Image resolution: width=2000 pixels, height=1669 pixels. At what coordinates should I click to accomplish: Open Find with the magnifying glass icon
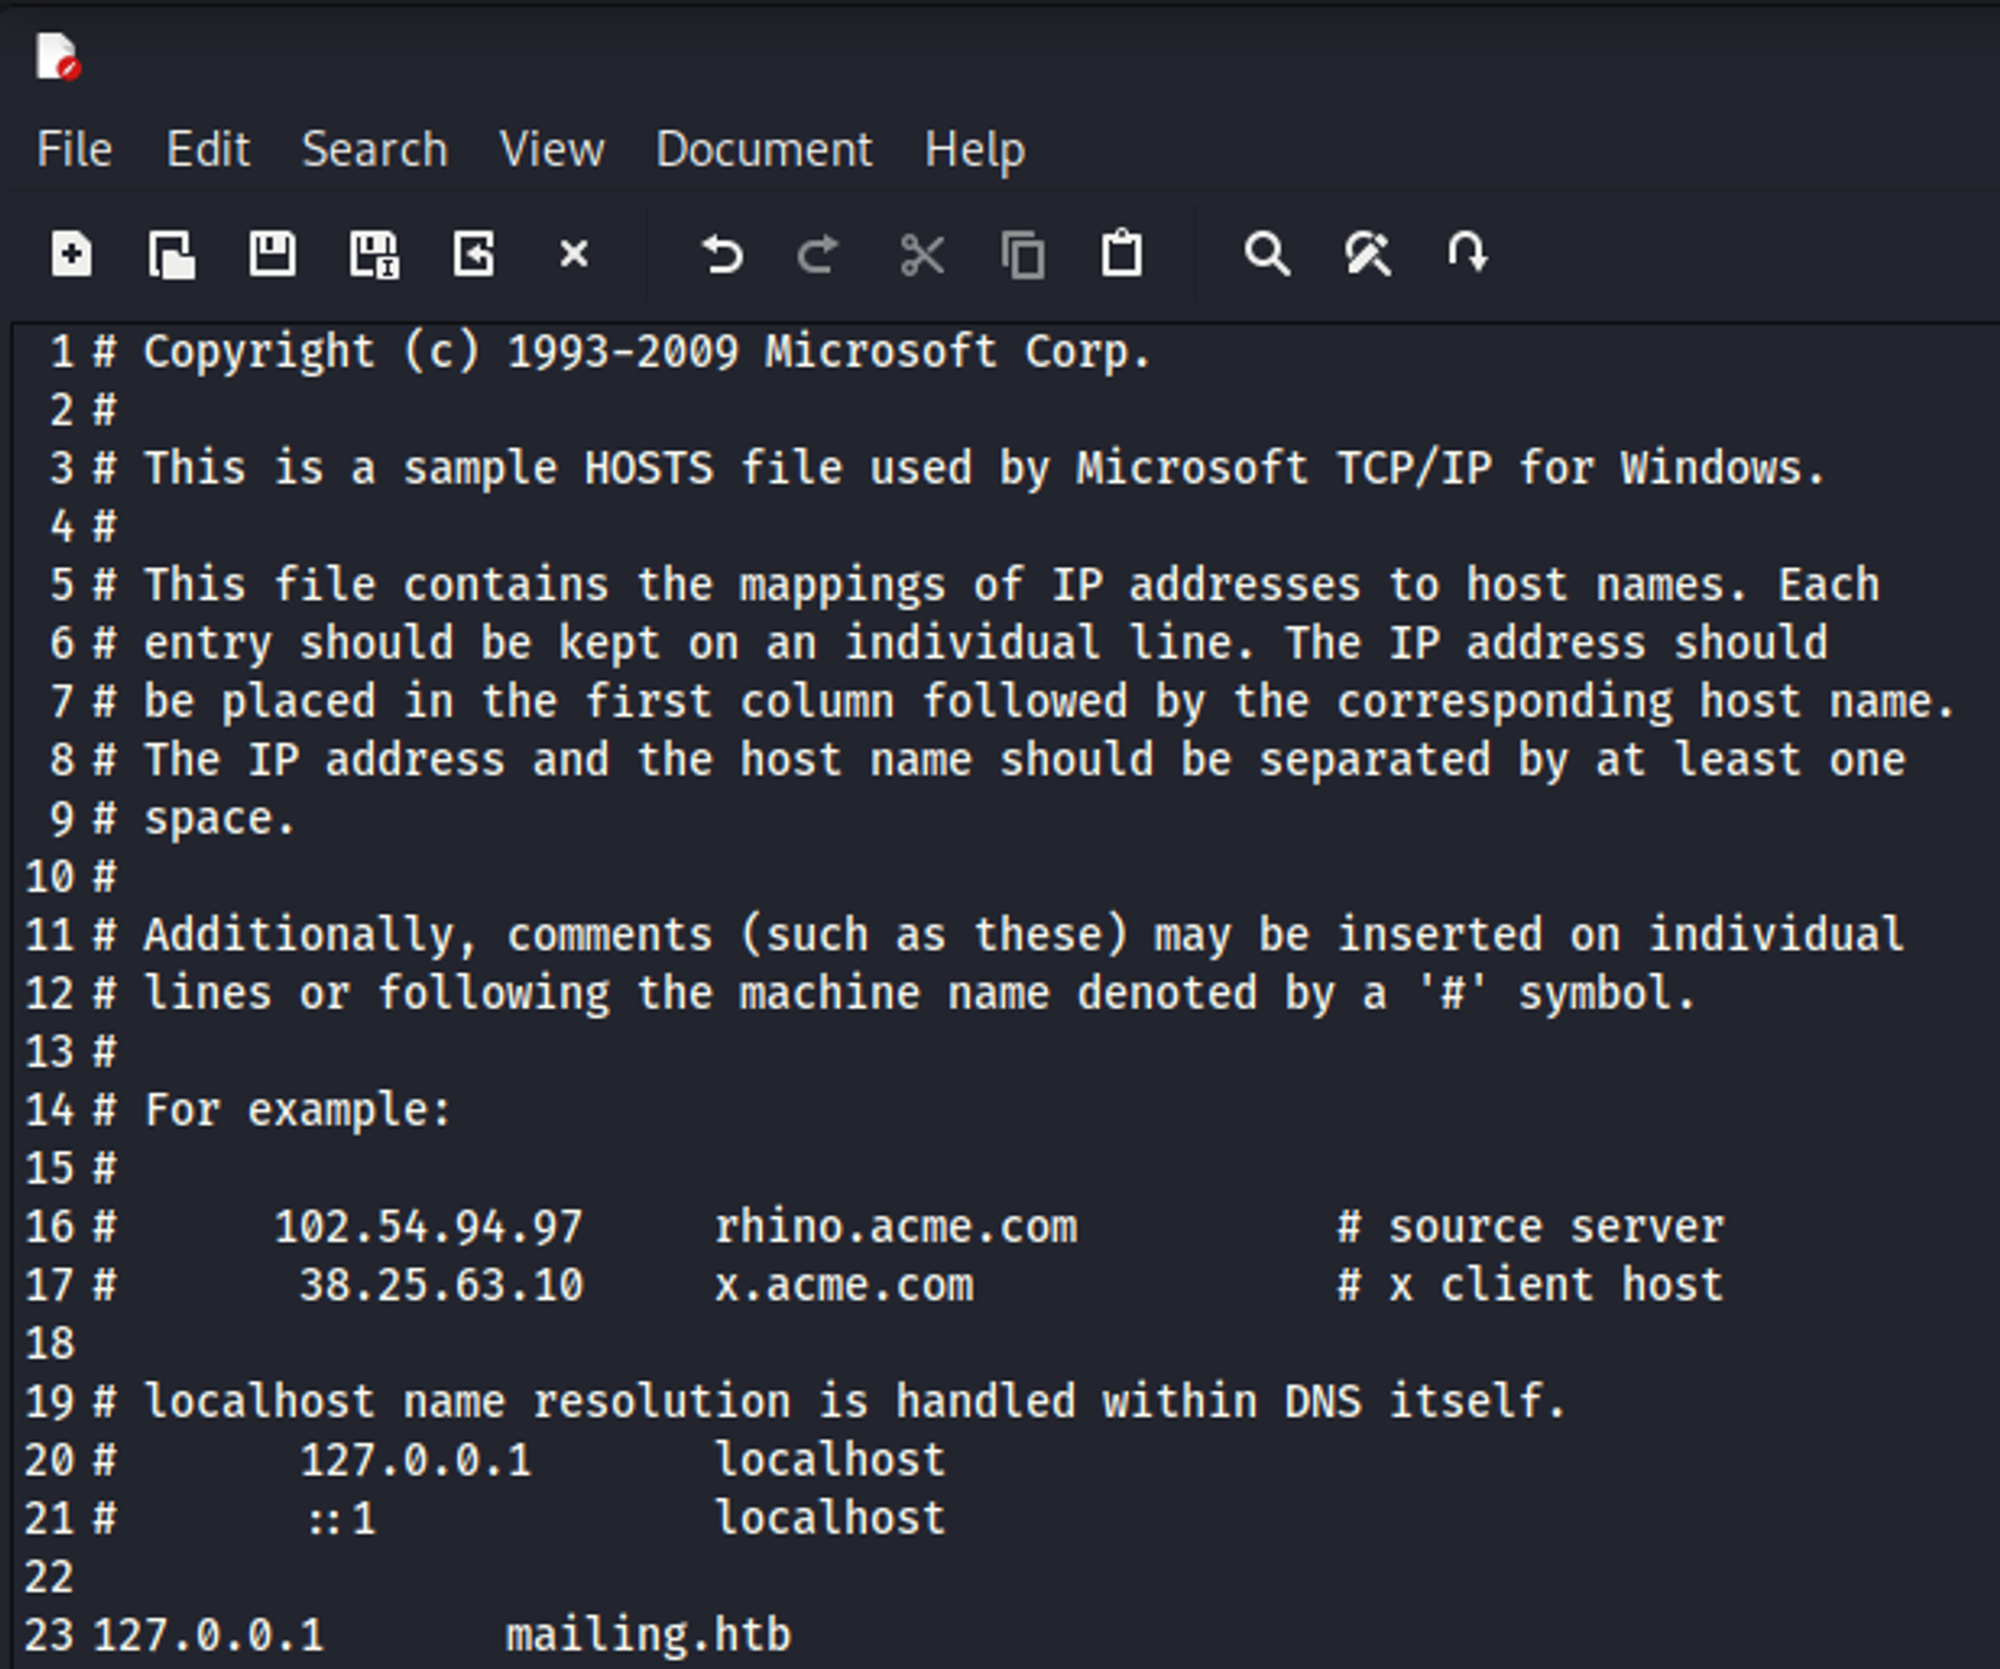click(x=1267, y=254)
